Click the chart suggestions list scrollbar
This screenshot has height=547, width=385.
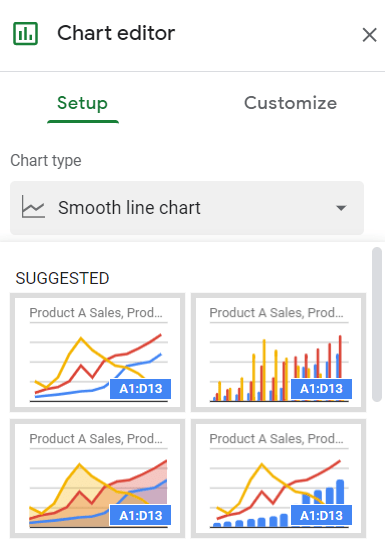[377, 324]
